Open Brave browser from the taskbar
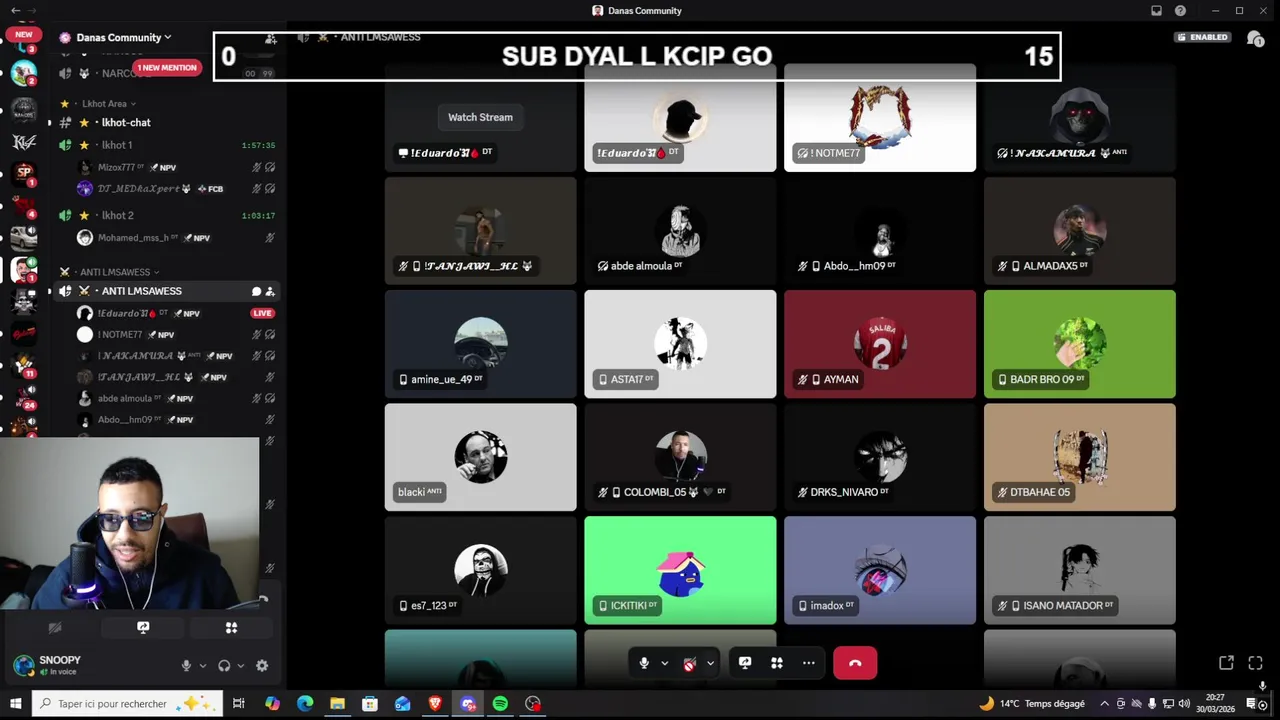1280x720 pixels. pos(435,704)
